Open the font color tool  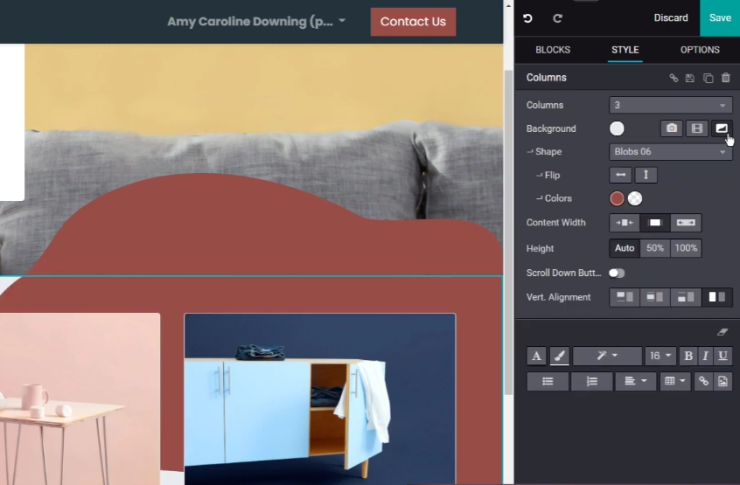pyautogui.click(x=537, y=356)
